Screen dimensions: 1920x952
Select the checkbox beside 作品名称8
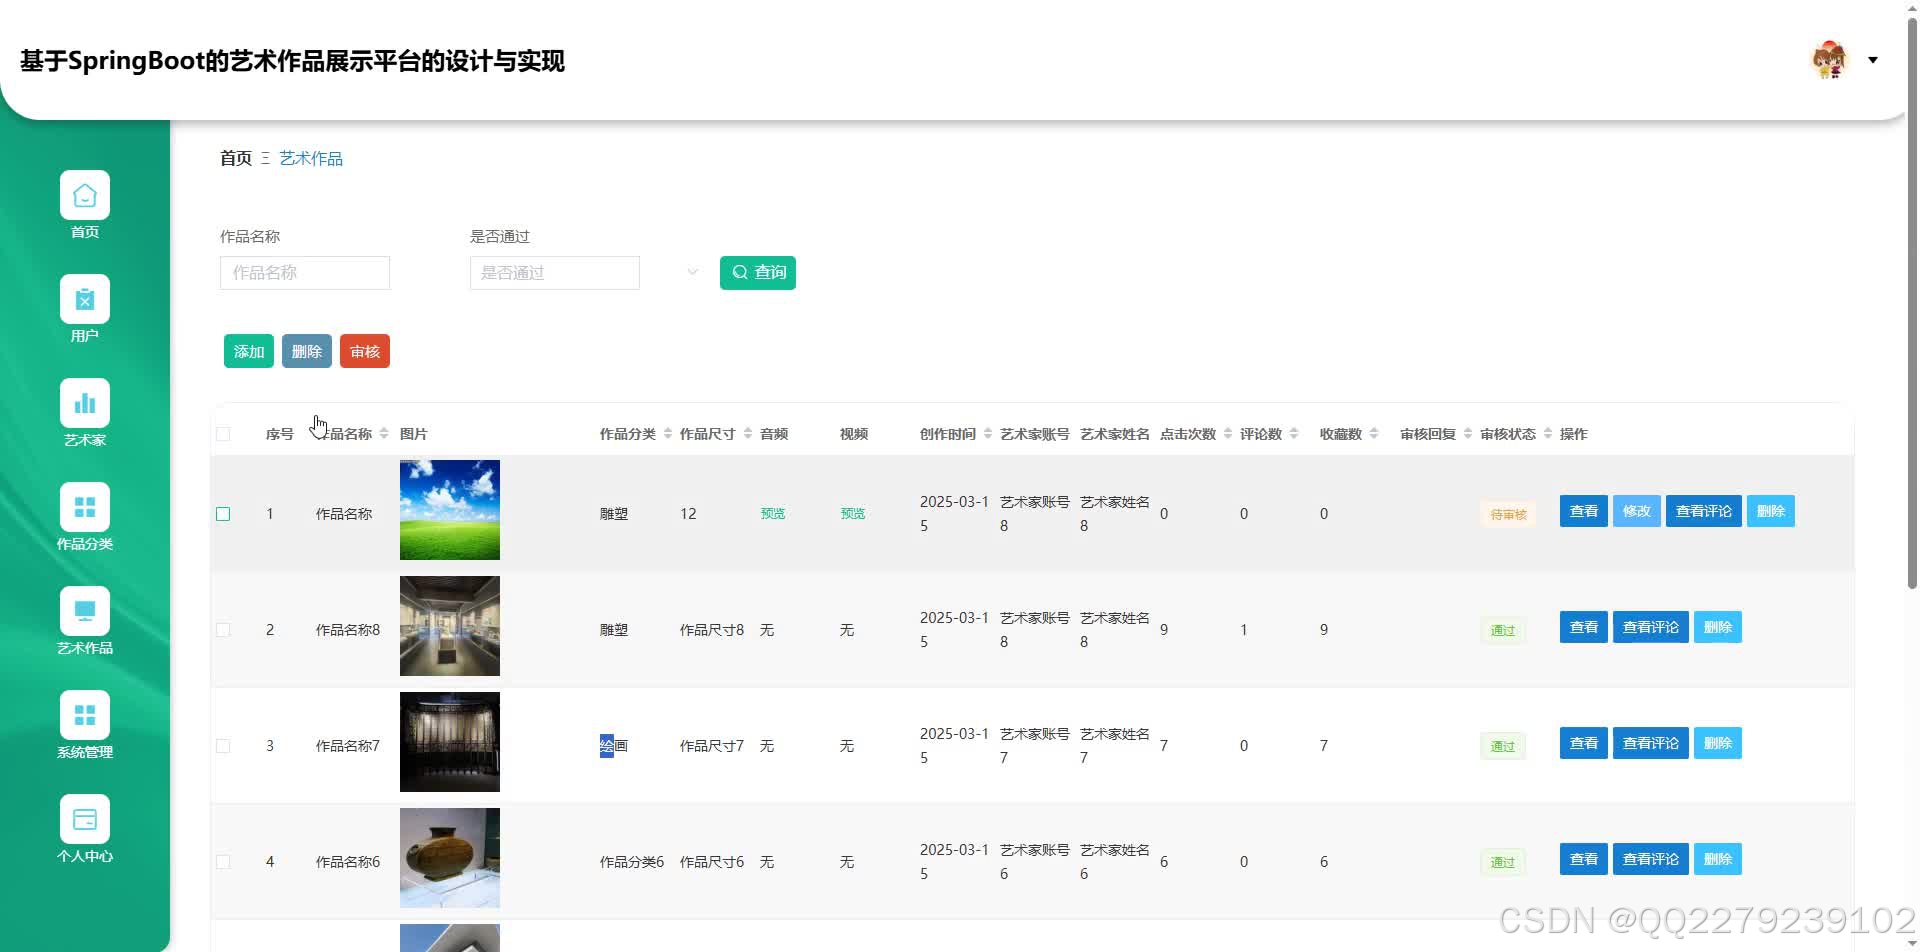(223, 629)
